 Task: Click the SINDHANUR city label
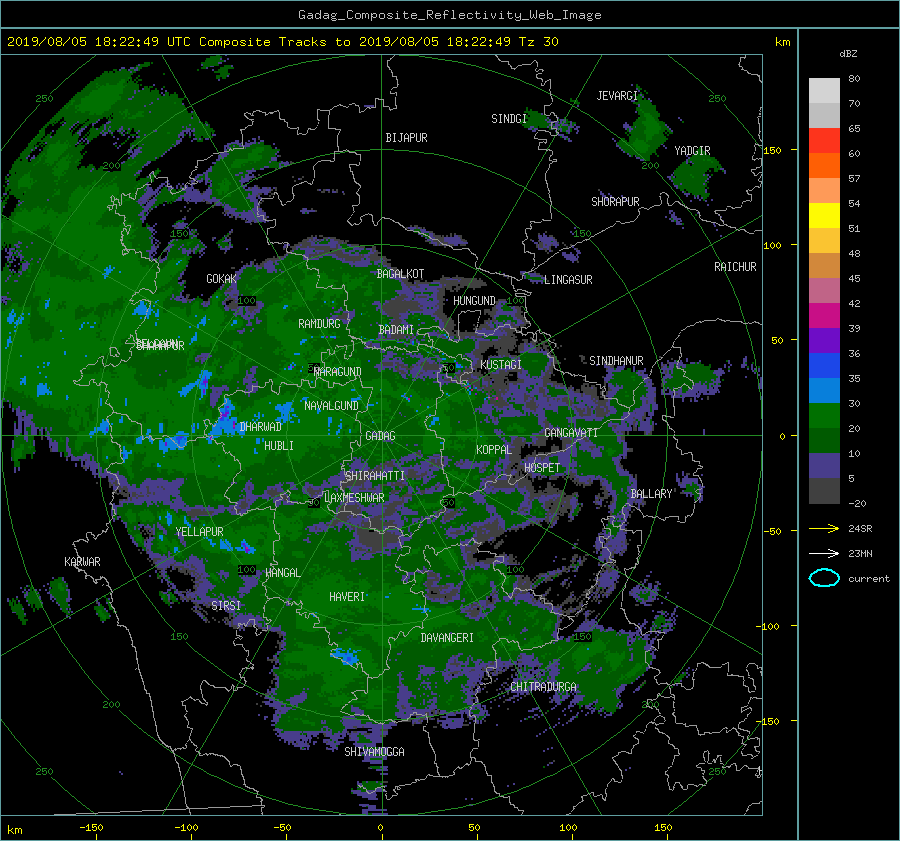pyautogui.click(x=616, y=361)
